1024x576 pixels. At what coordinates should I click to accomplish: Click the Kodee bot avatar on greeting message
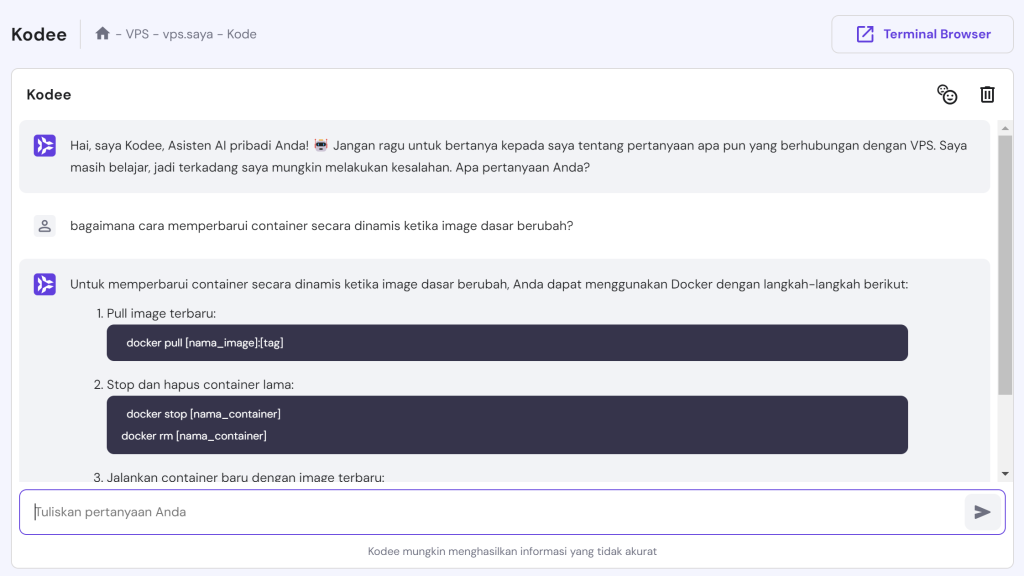coord(44,145)
